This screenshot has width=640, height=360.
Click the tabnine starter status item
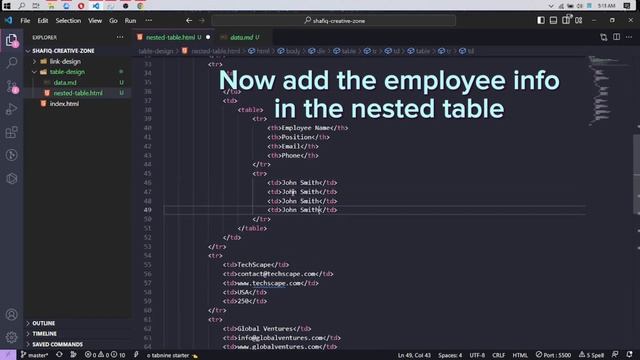point(171,355)
